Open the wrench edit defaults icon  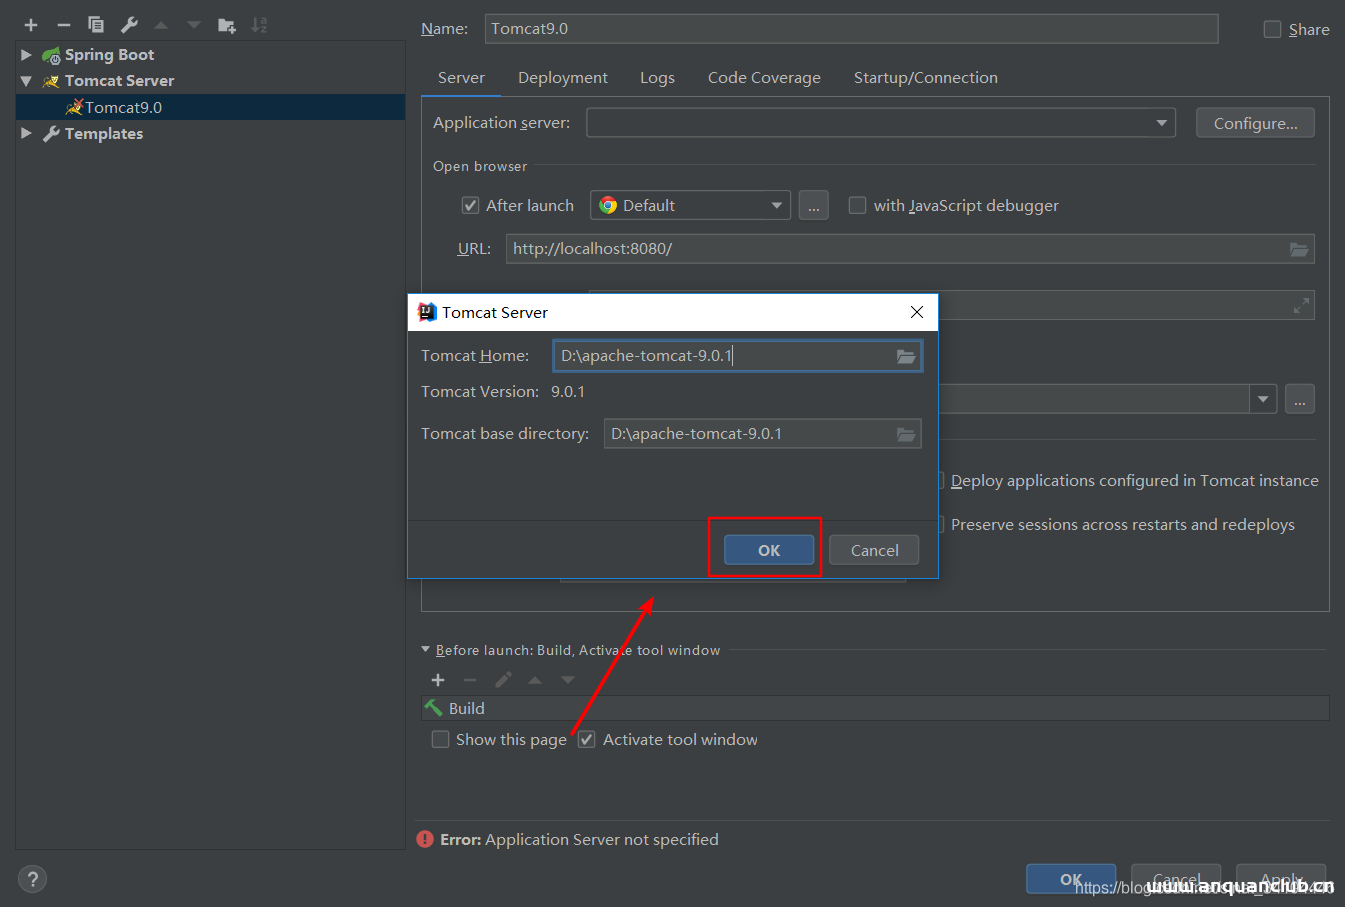[129, 25]
